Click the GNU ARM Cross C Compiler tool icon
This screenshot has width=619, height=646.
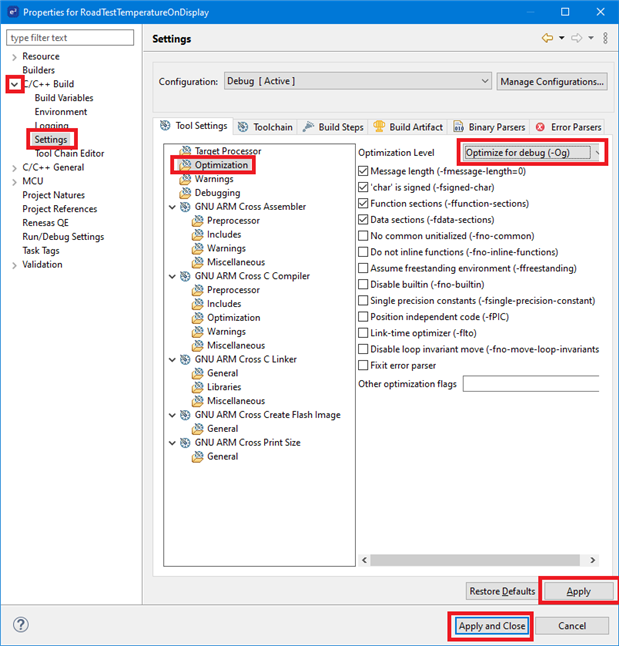[185, 276]
